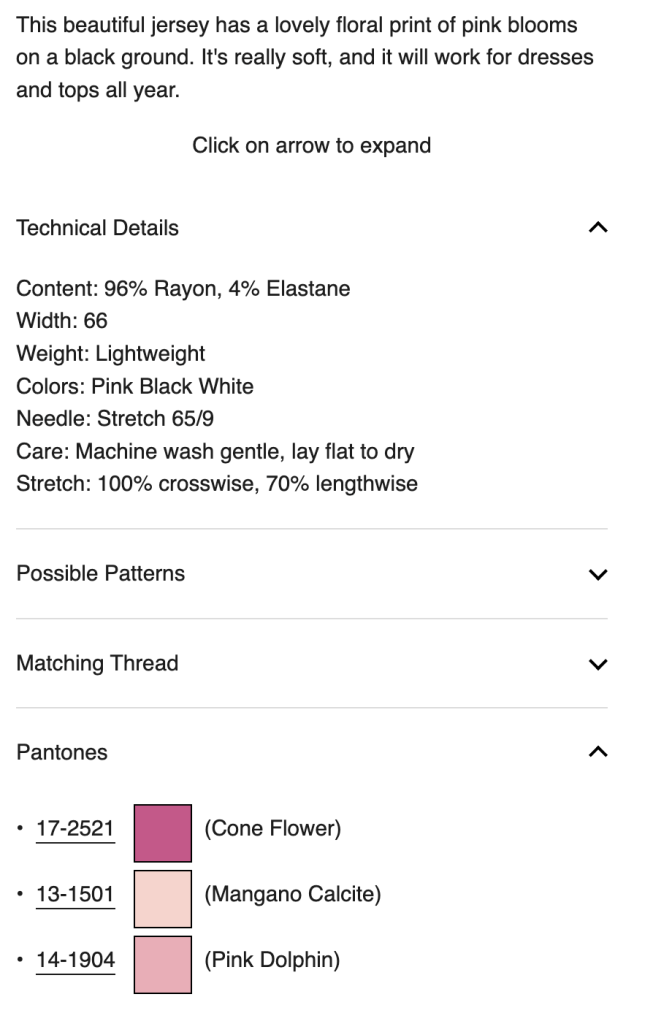
Task: Click the Pink Dolphin color swatch
Action: pos(162,964)
